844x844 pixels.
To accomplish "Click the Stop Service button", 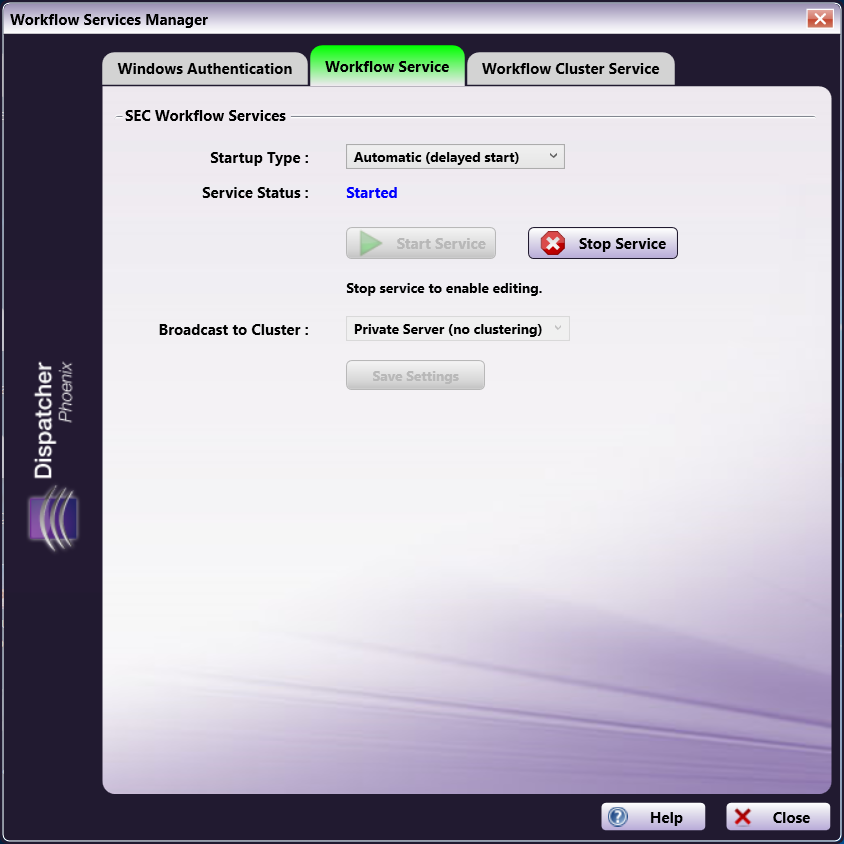I will 602,243.
